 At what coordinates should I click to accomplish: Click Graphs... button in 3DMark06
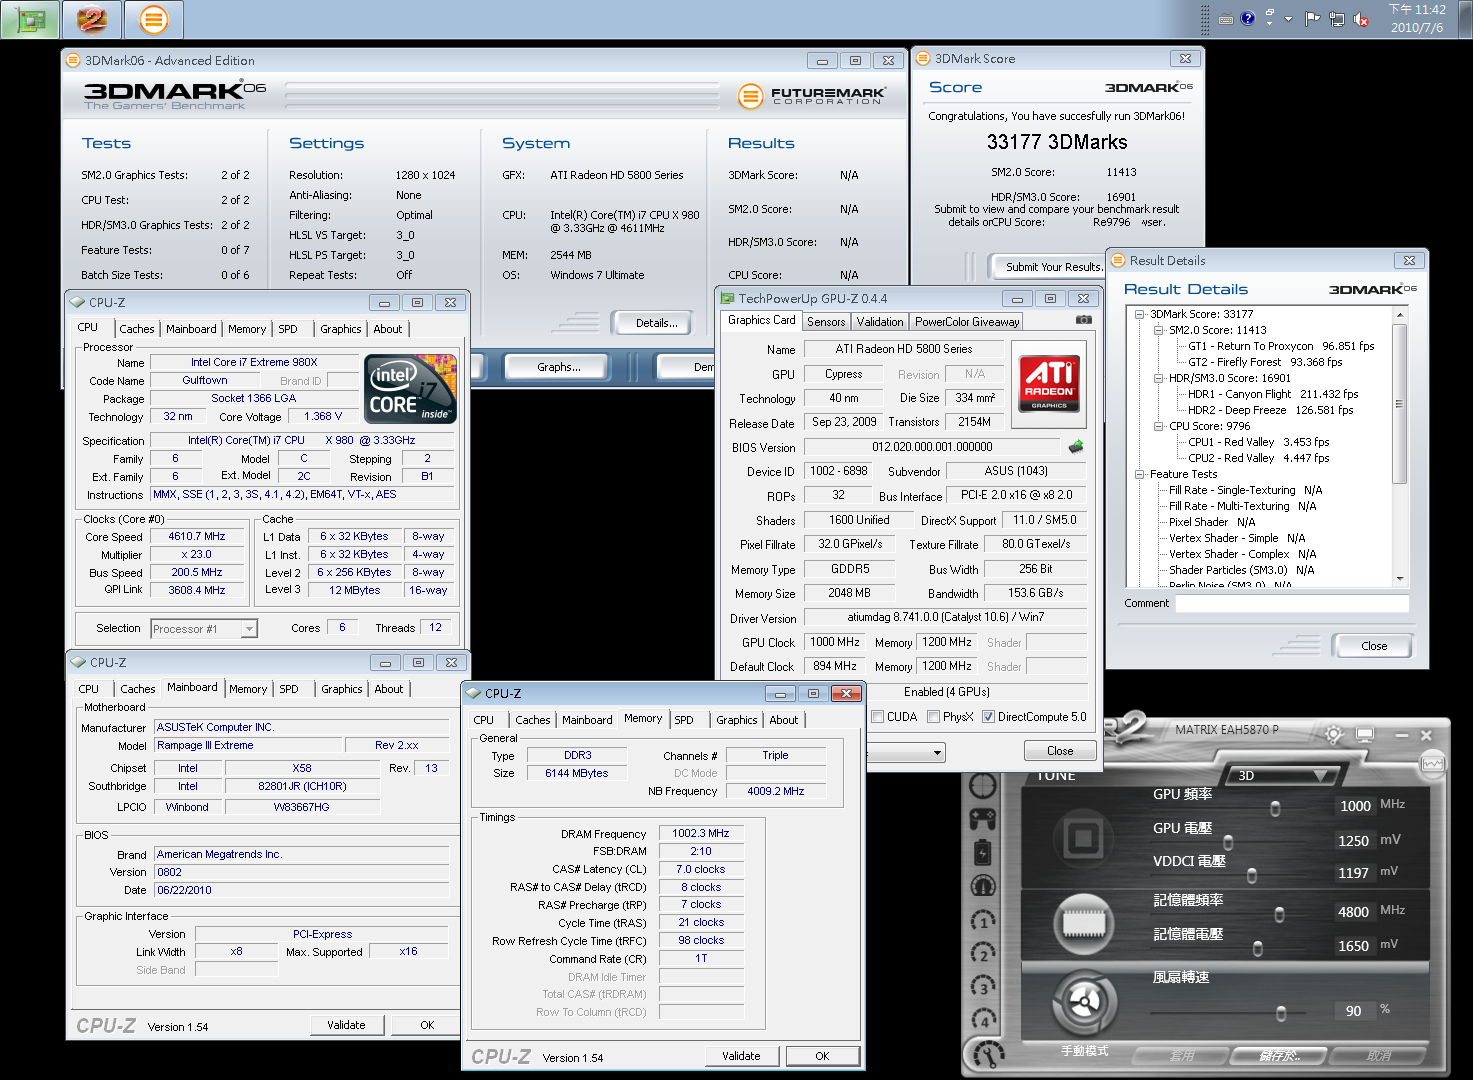559,367
